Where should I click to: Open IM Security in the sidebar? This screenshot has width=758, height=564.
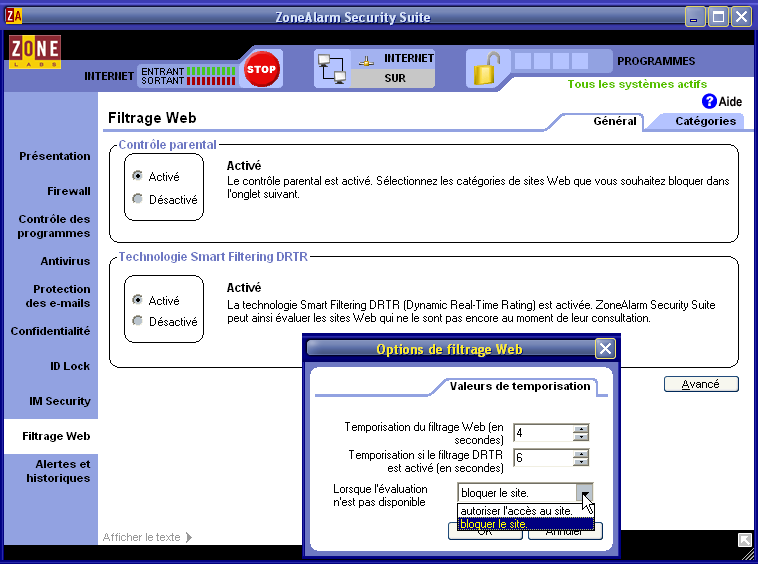[59, 401]
